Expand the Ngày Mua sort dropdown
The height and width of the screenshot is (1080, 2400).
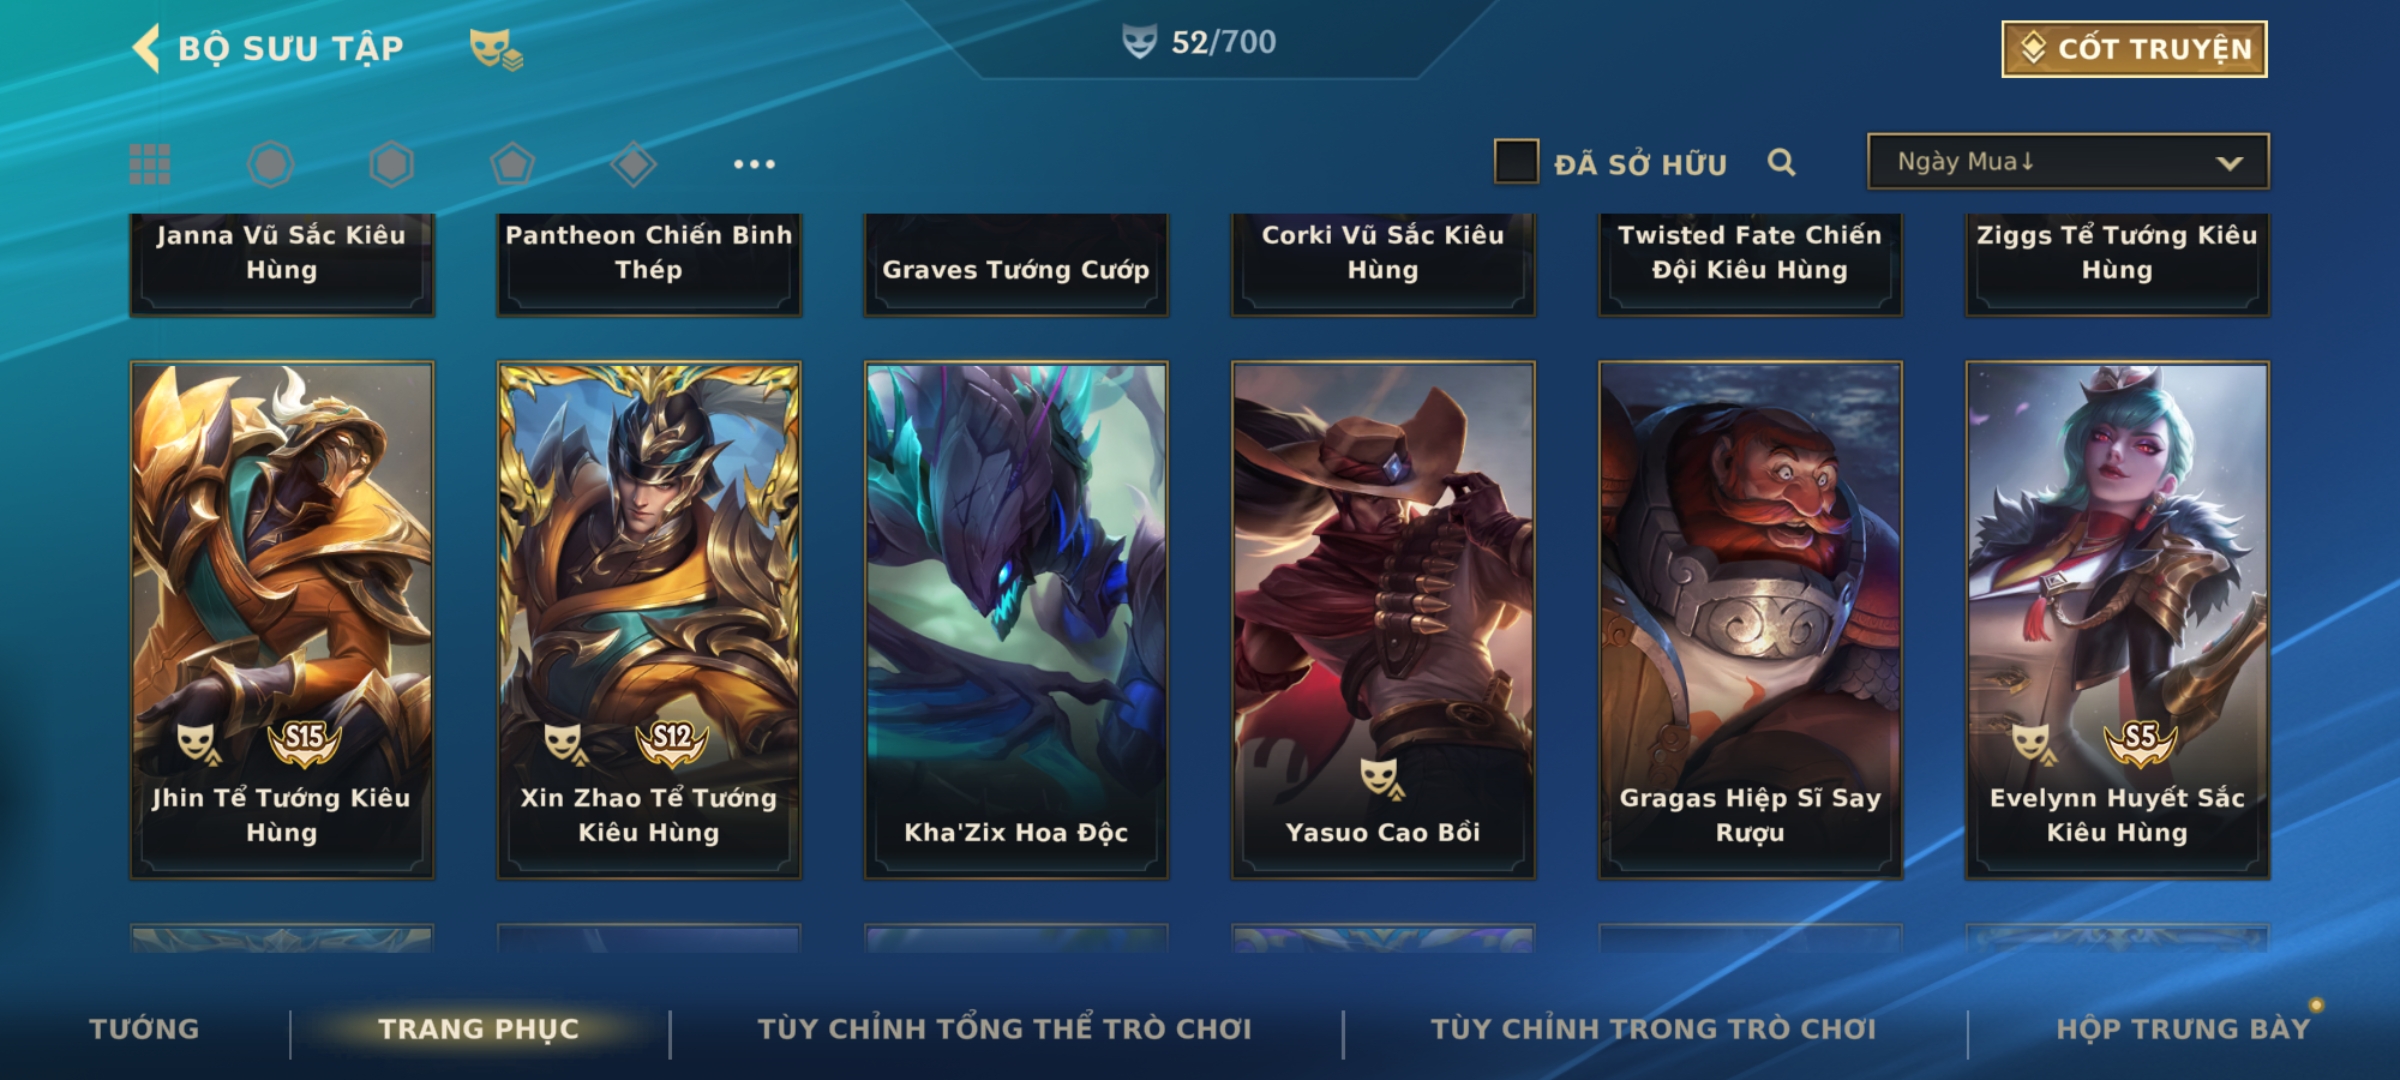pos(2068,162)
